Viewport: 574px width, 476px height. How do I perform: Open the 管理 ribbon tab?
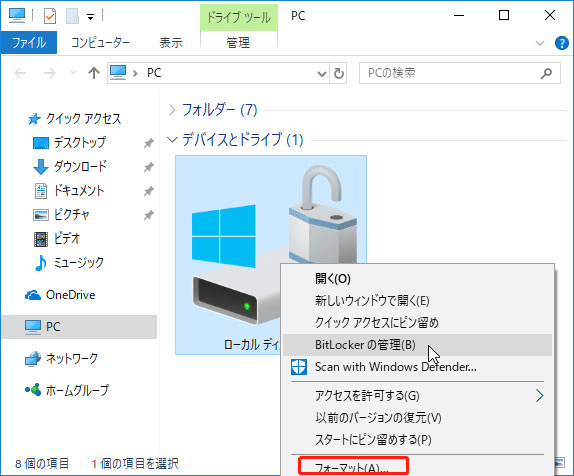pyautogui.click(x=239, y=43)
